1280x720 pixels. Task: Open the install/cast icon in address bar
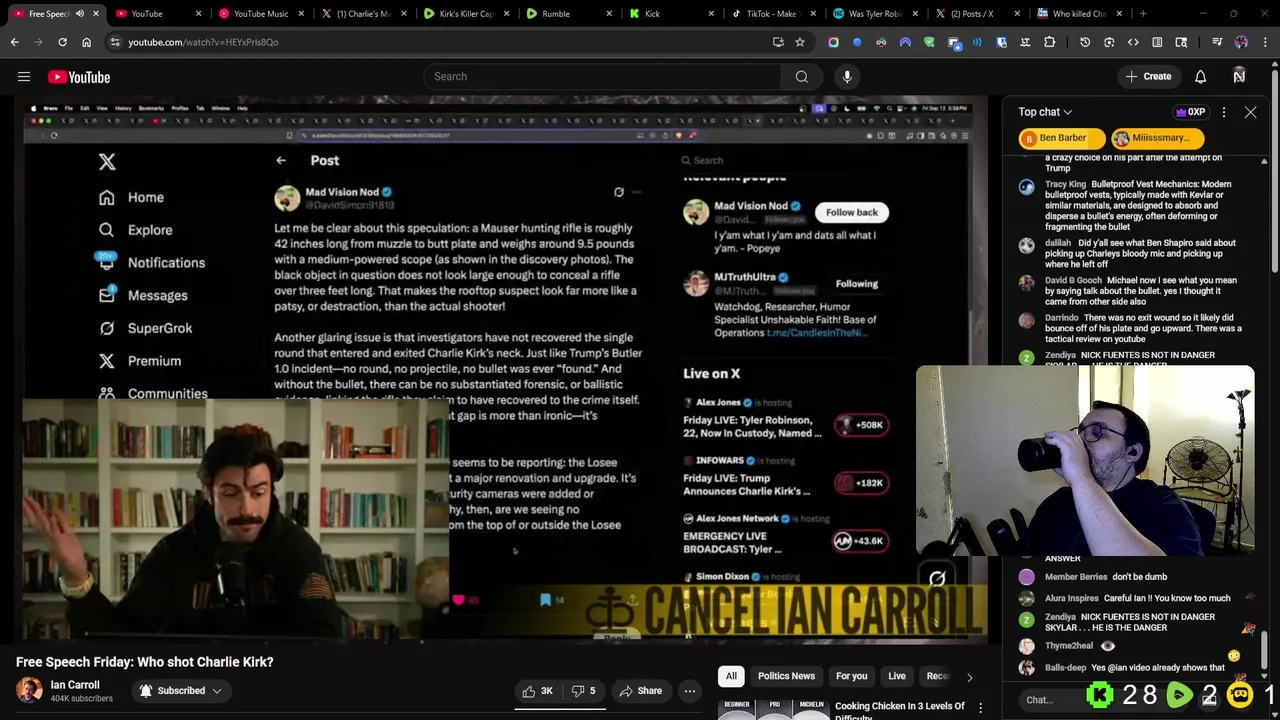click(x=778, y=42)
